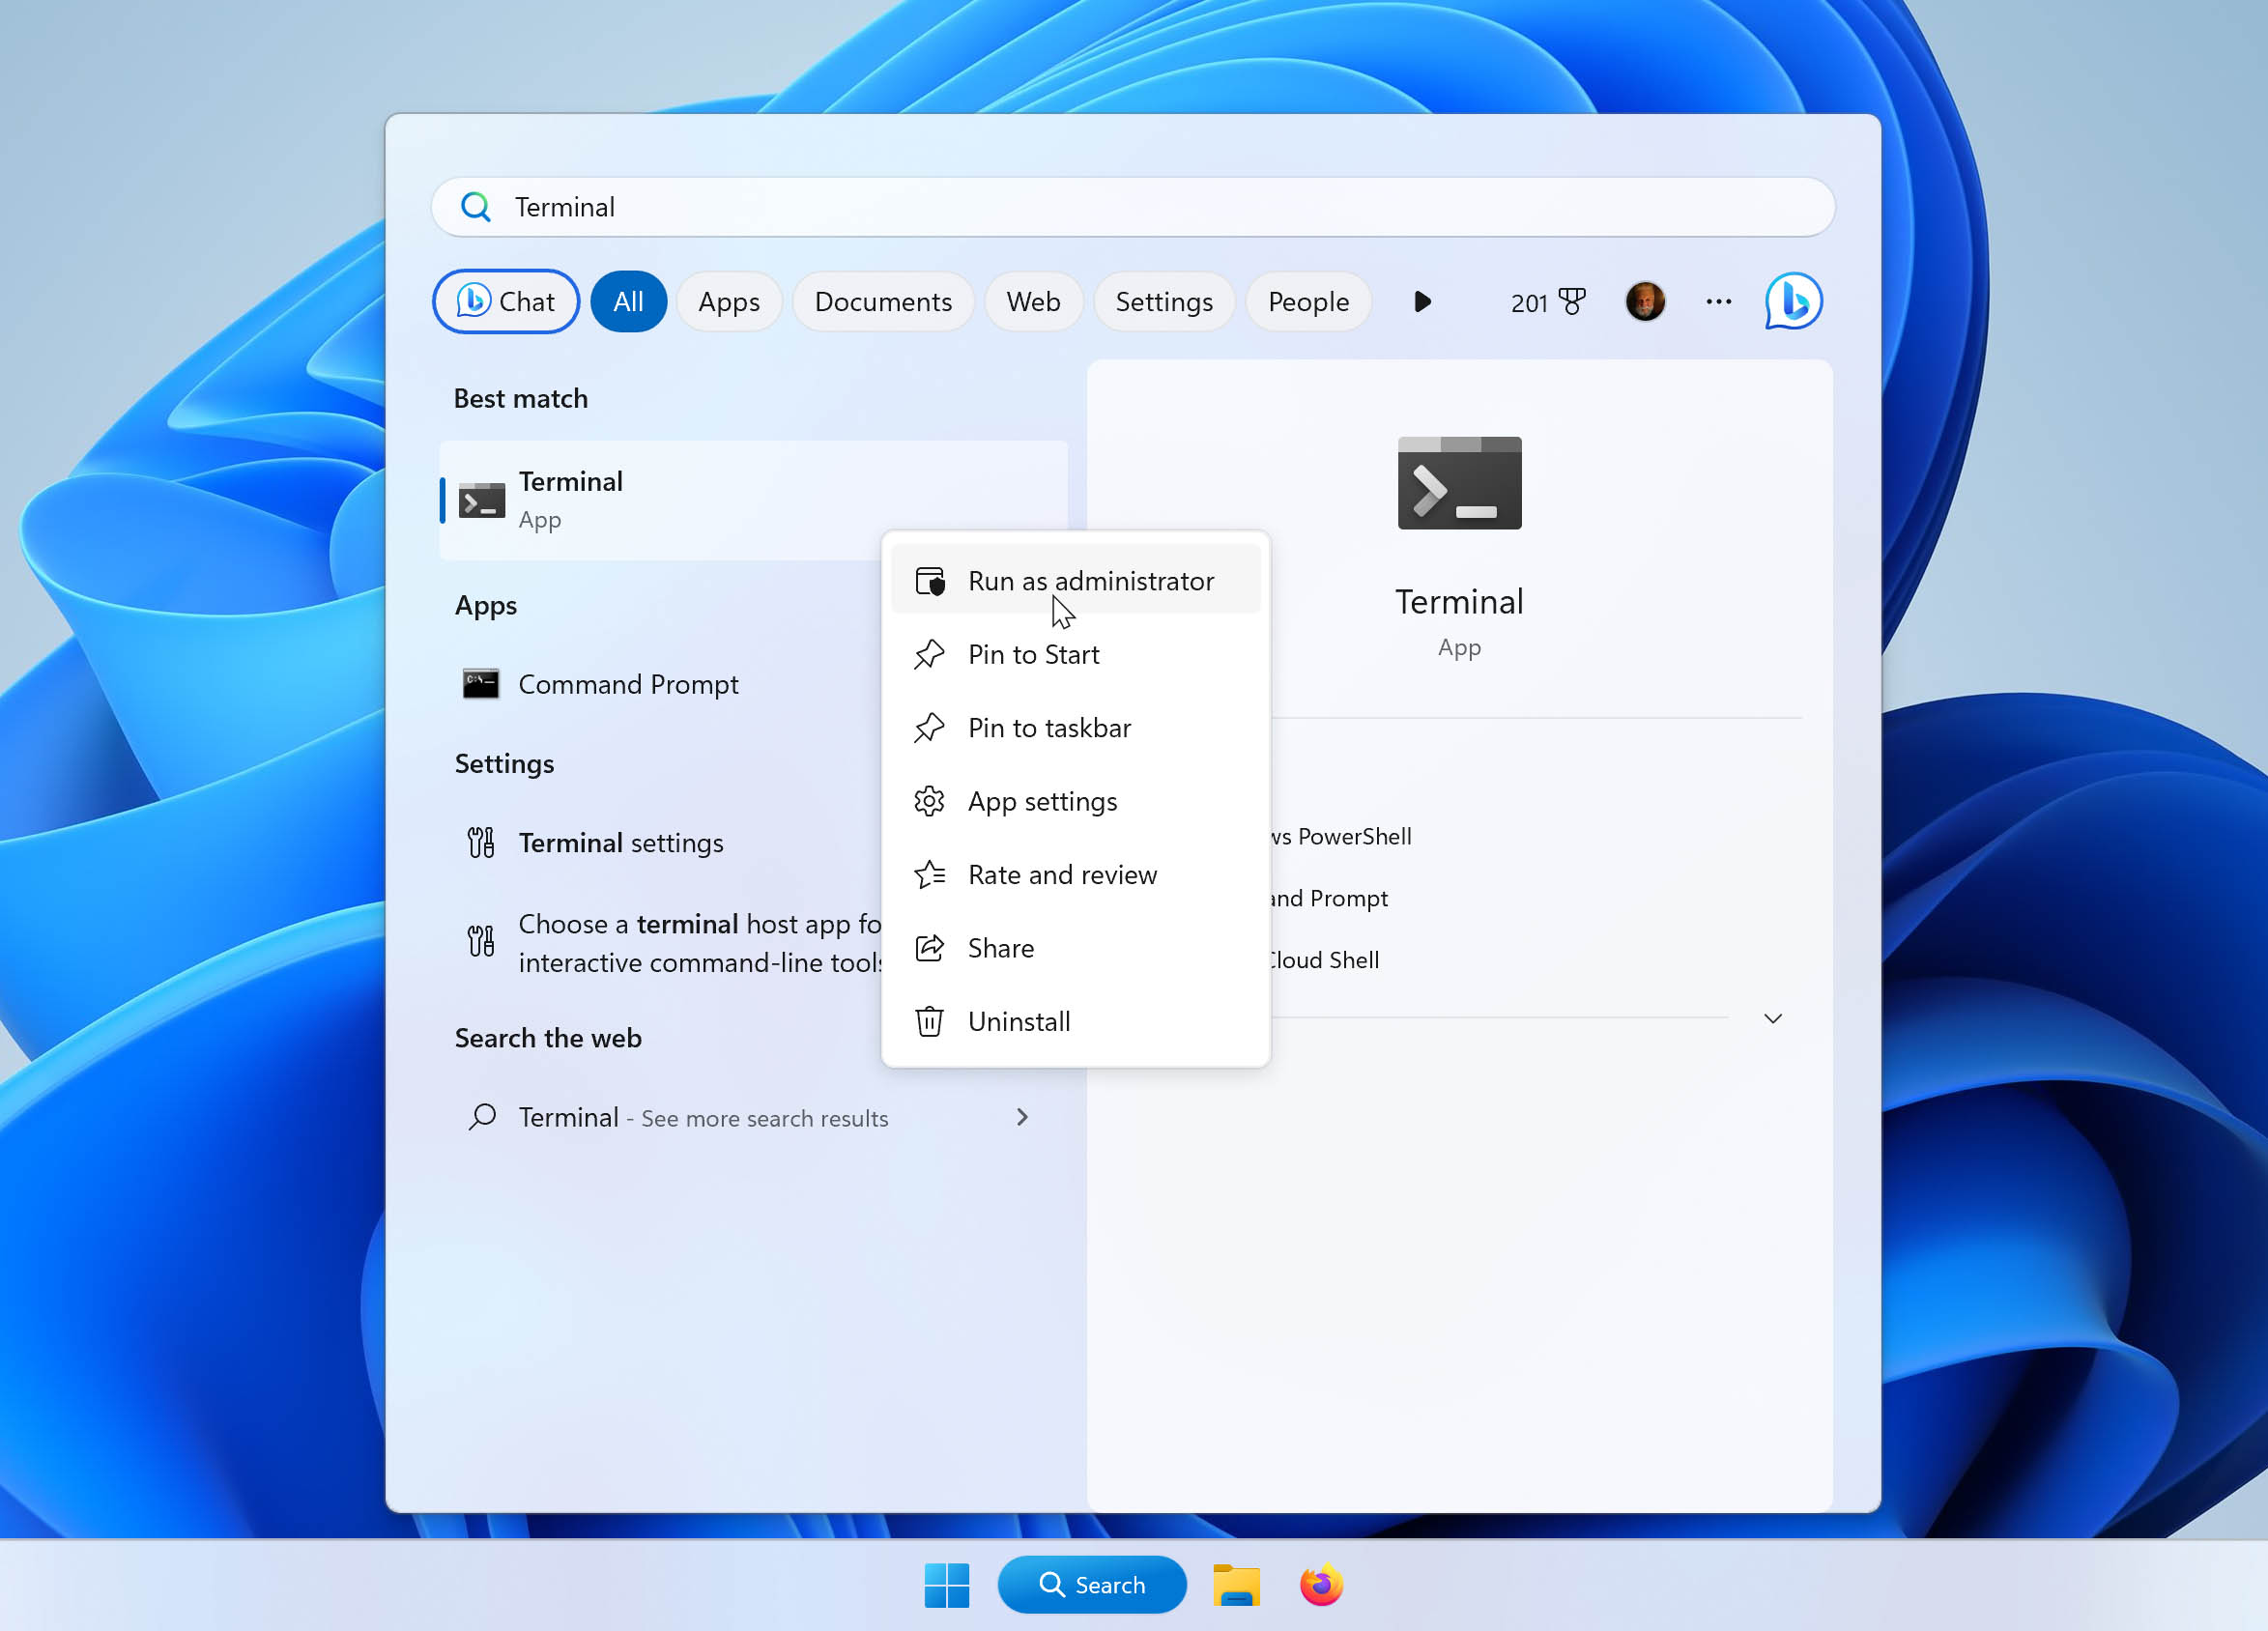
Task: Select Run as administrator option
Action: (x=1092, y=582)
